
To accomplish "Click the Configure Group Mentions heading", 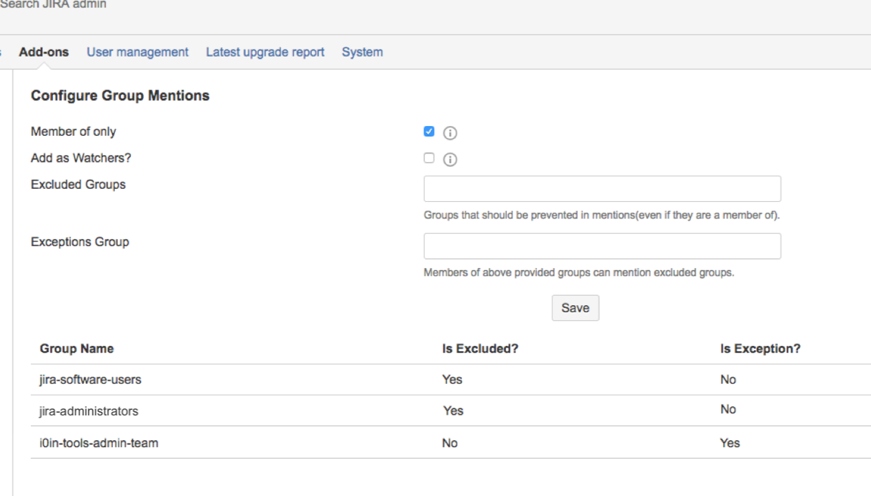I will (x=120, y=96).
